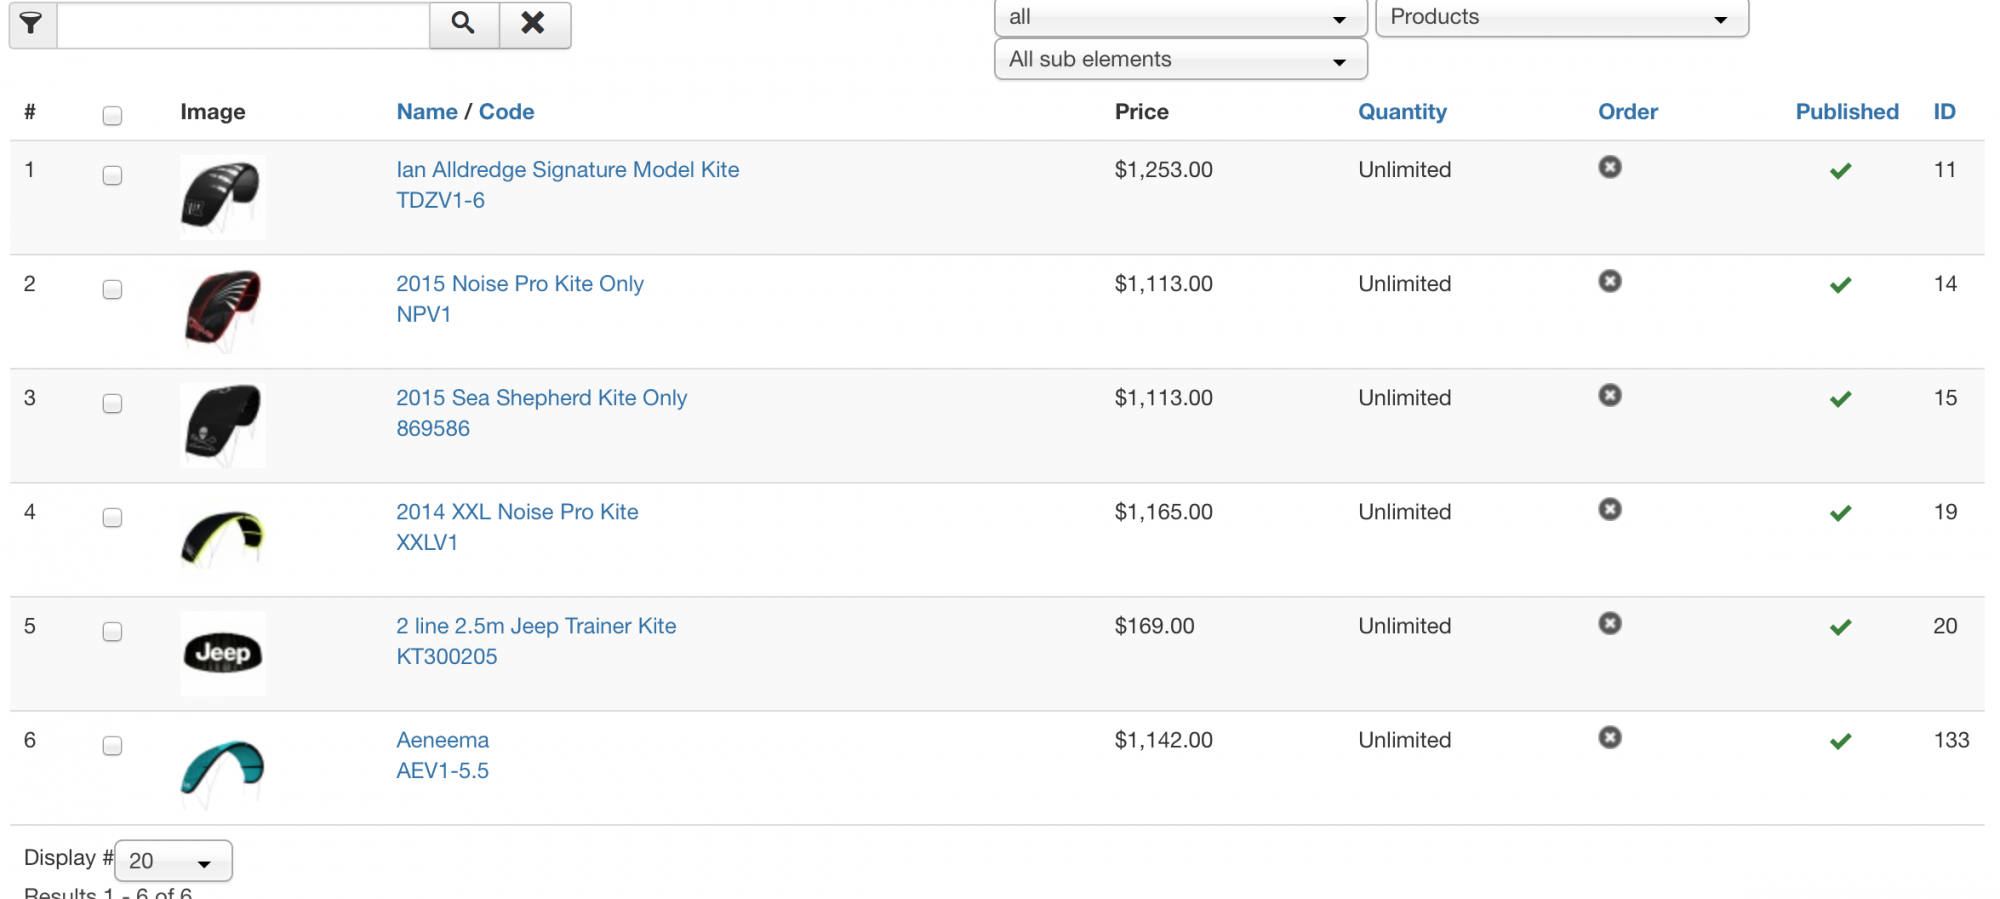Image resolution: width=2000 pixels, height=899 pixels.
Task: Unpublish the Aeneema product checkmark
Action: pyautogui.click(x=1840, y=741)
